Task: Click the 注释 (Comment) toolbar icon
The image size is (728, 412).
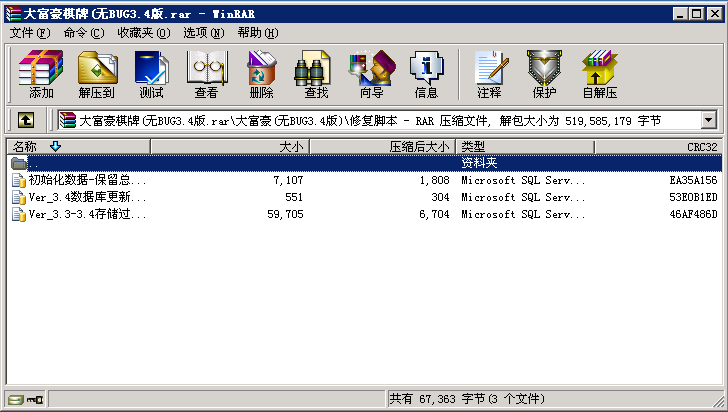Action: (x=489, y=74)
